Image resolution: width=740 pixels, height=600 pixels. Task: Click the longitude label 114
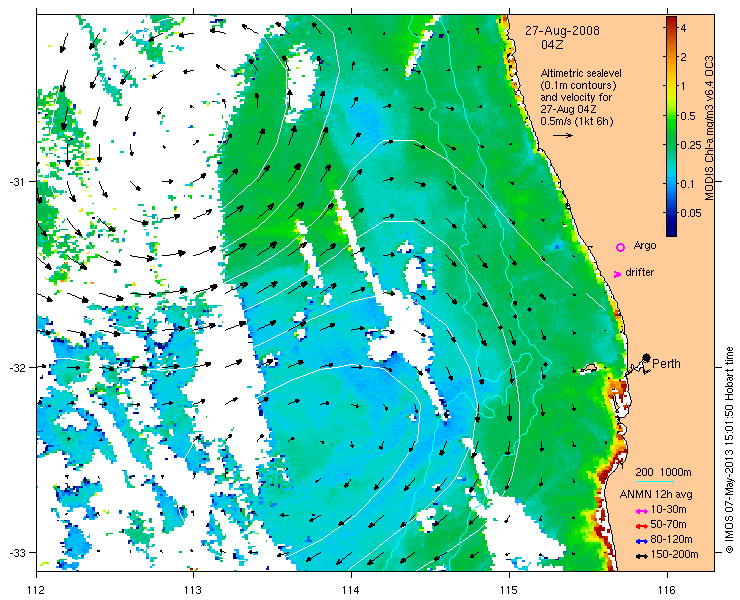coord(351,590)
